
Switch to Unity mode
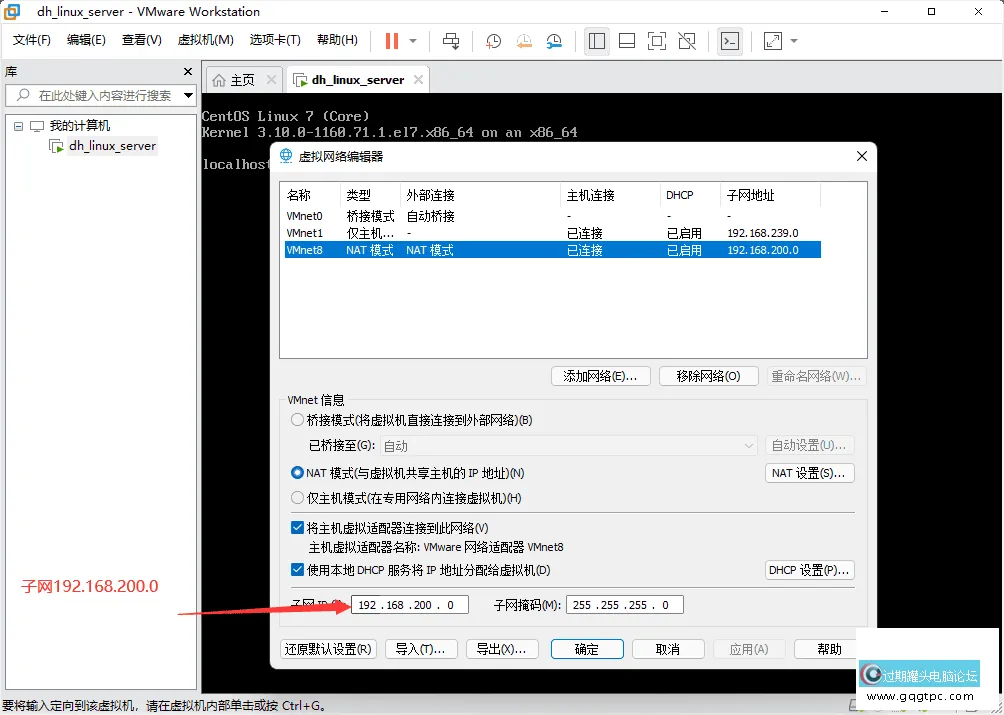687,41
